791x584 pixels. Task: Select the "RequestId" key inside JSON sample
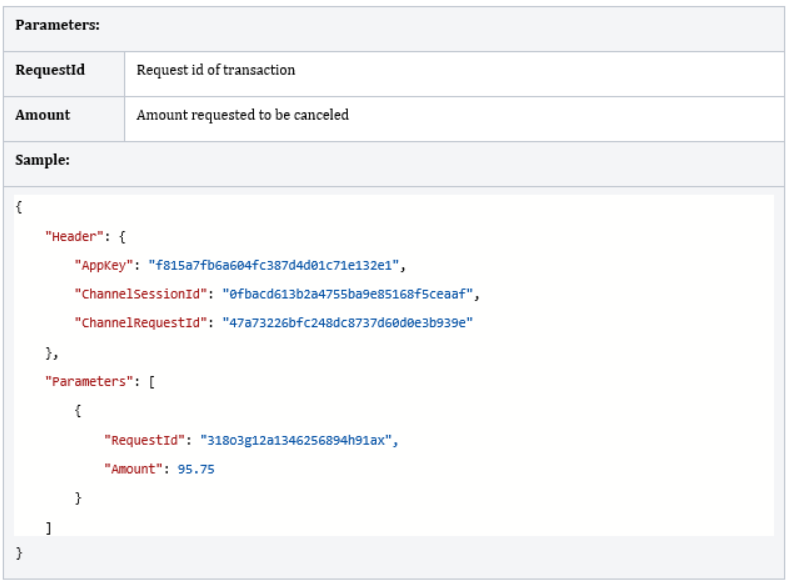(144, 440)
